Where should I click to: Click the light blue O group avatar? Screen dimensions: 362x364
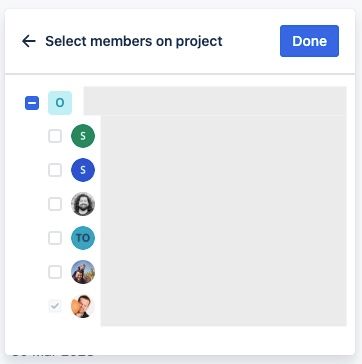click(x=60, y=103)
